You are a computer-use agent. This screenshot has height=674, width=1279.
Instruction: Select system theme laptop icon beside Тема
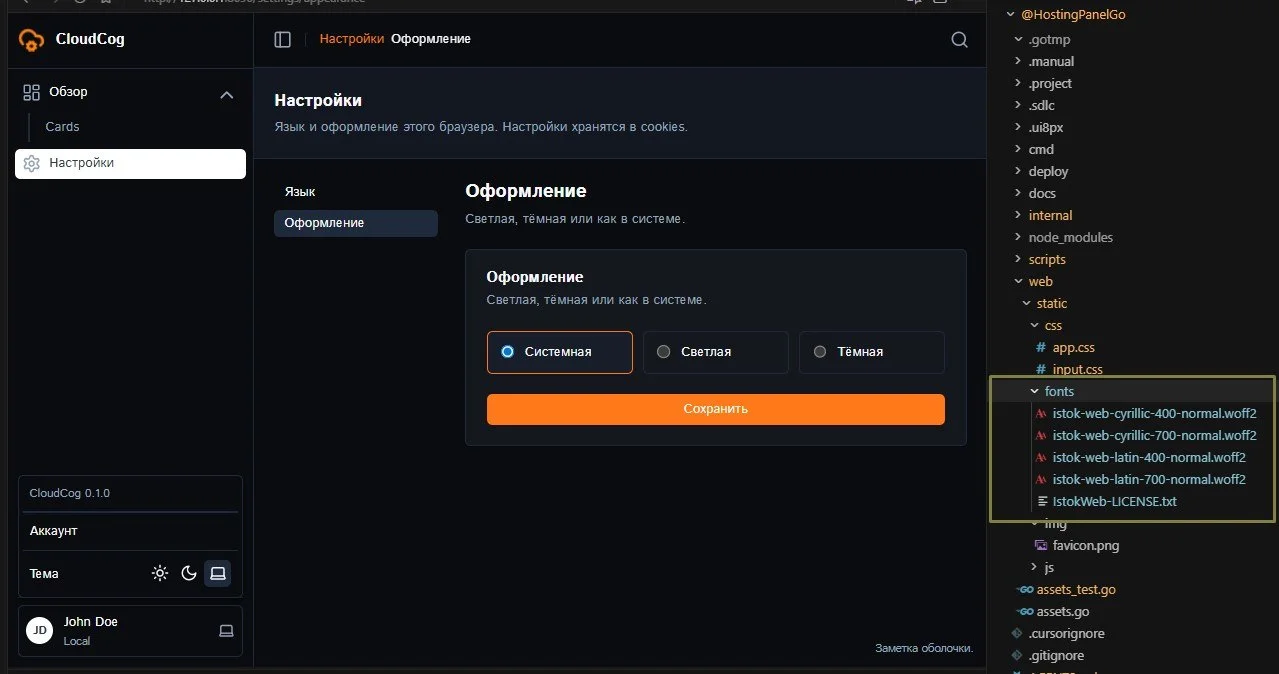click(x=217, y=573)
